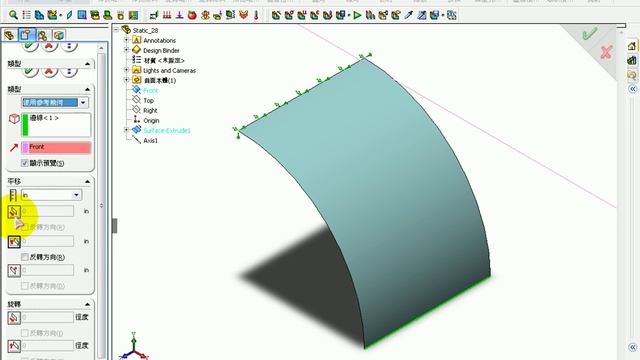The image size is (640, 360).
Task: Click the first rotation angle icon
Action: 14,318
